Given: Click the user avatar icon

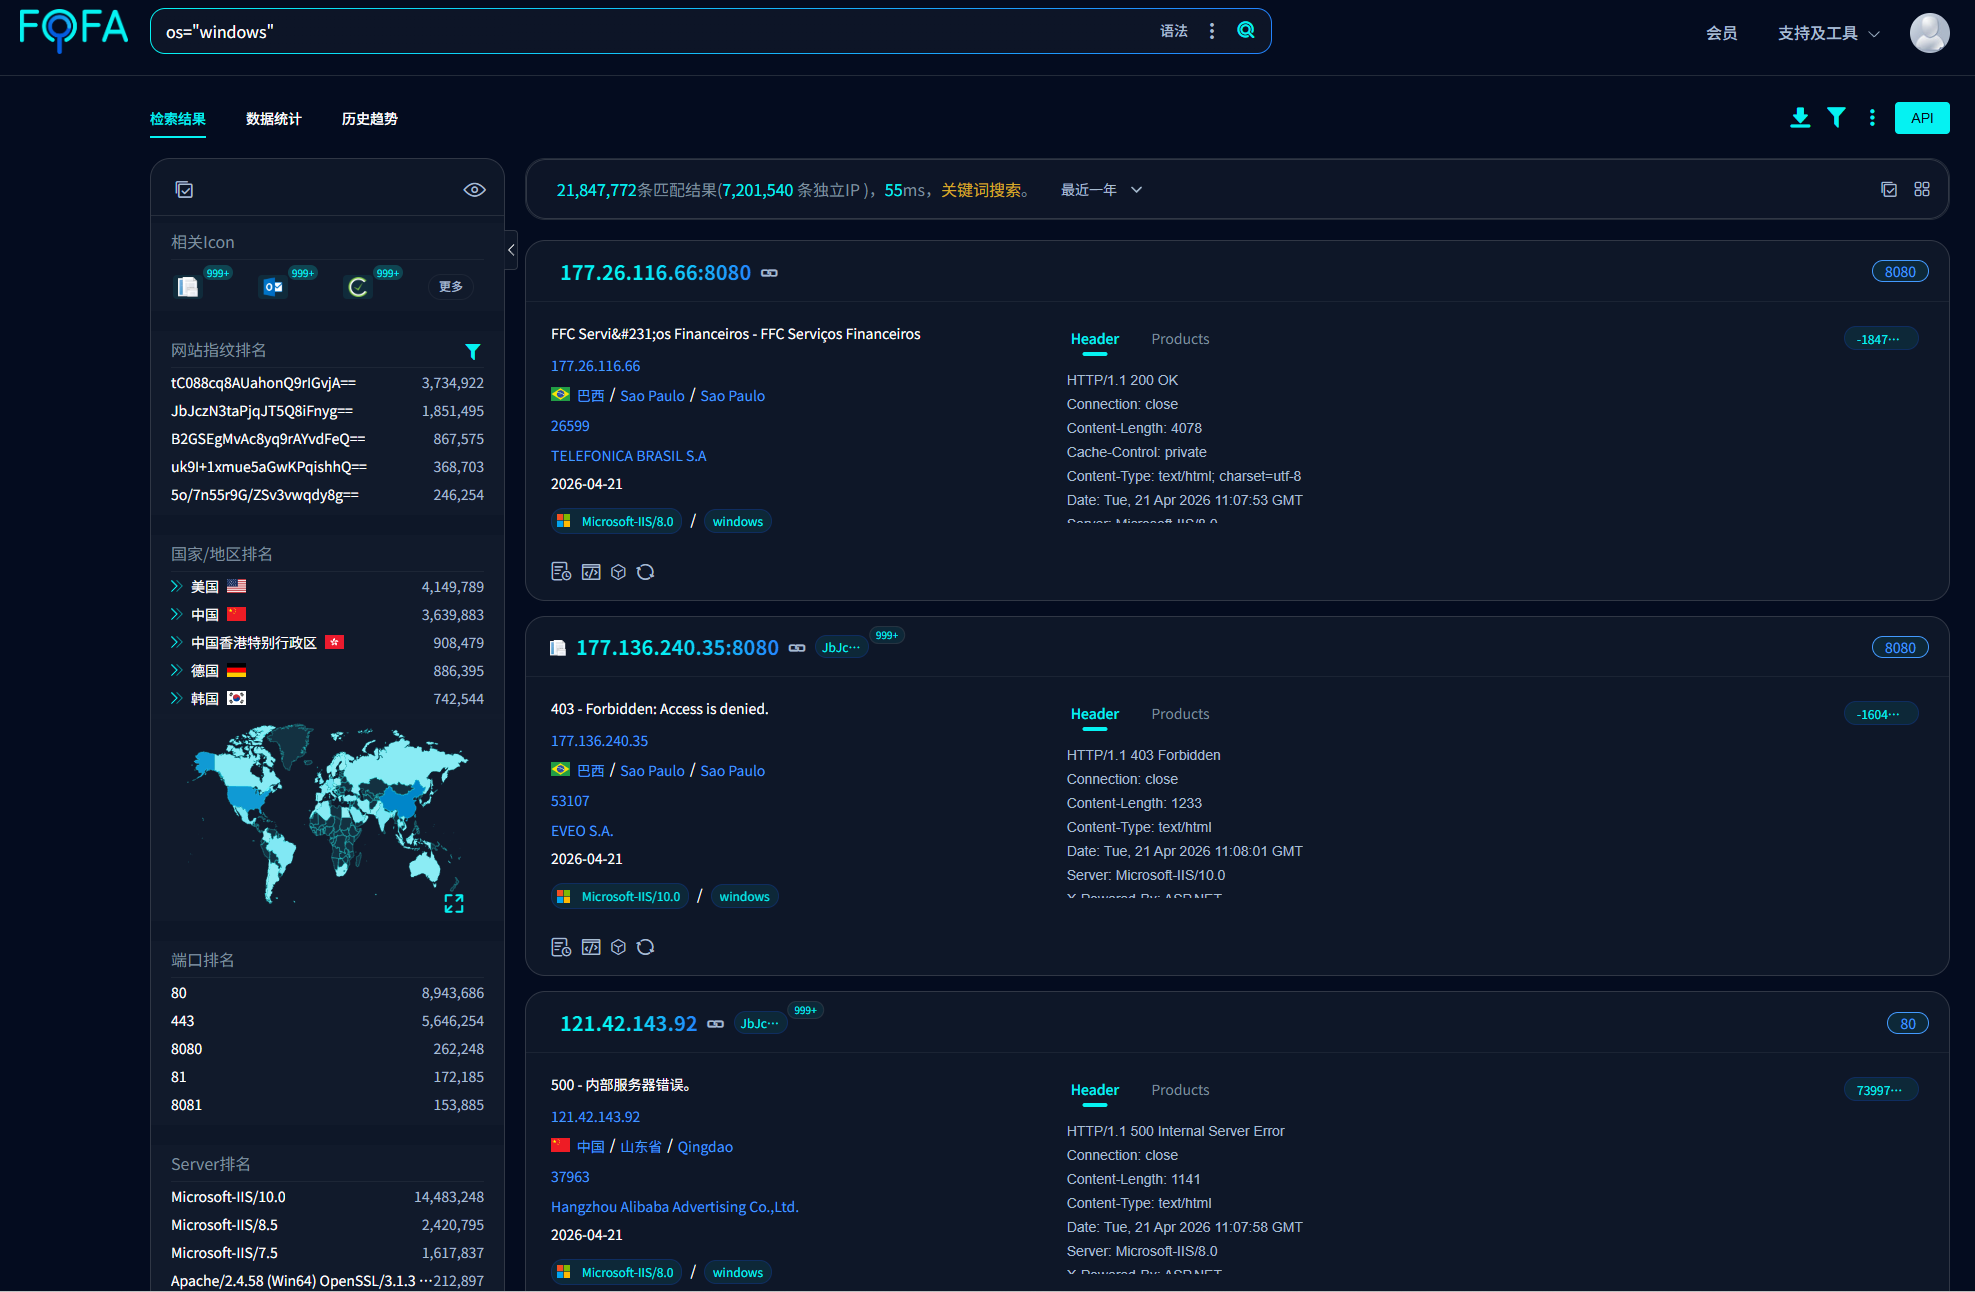Looking at the screenshot, I should click(1929, 33).
